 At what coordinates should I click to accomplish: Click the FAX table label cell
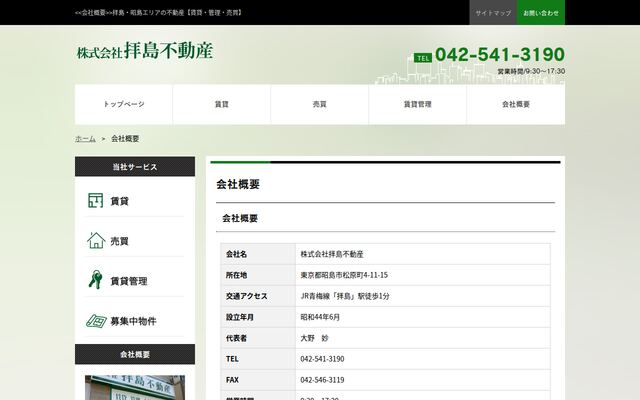pos(258,380)
